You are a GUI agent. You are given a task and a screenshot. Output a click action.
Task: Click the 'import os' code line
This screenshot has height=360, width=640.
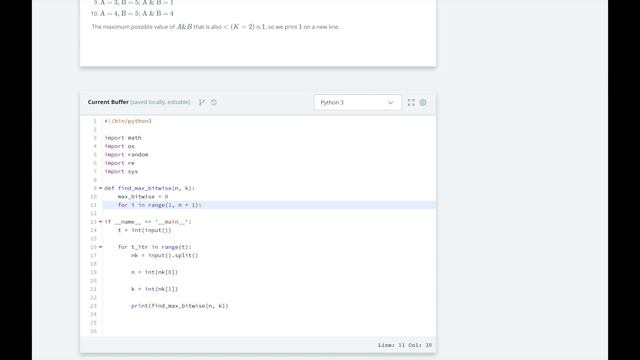pos(120,146)
